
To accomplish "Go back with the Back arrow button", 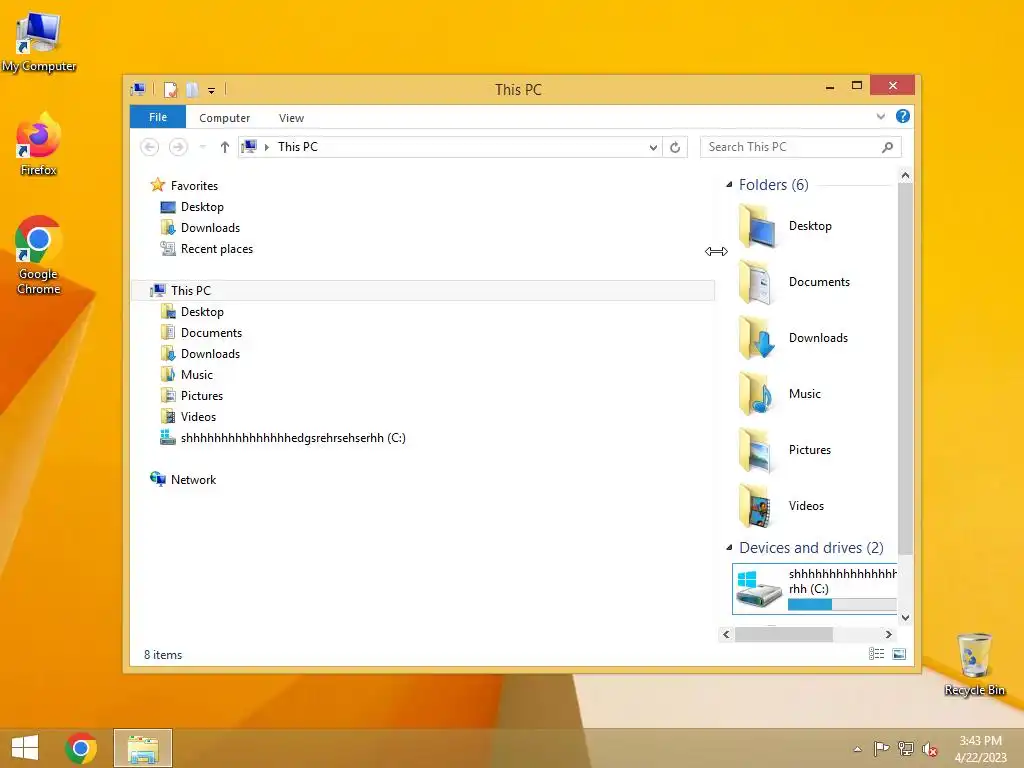I will pyautogui.click(x=150, y=147).
